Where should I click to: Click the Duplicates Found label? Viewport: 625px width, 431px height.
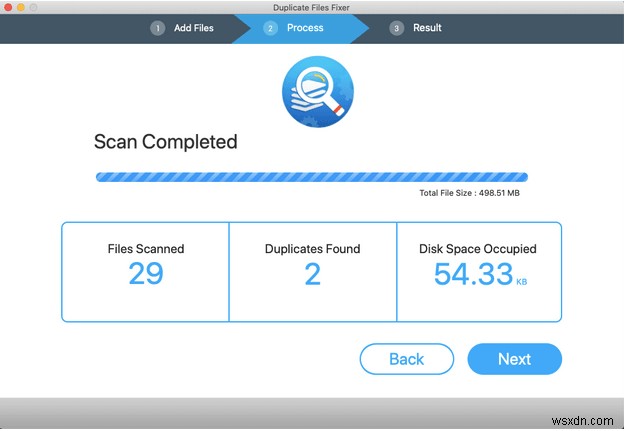click(312, 249)
